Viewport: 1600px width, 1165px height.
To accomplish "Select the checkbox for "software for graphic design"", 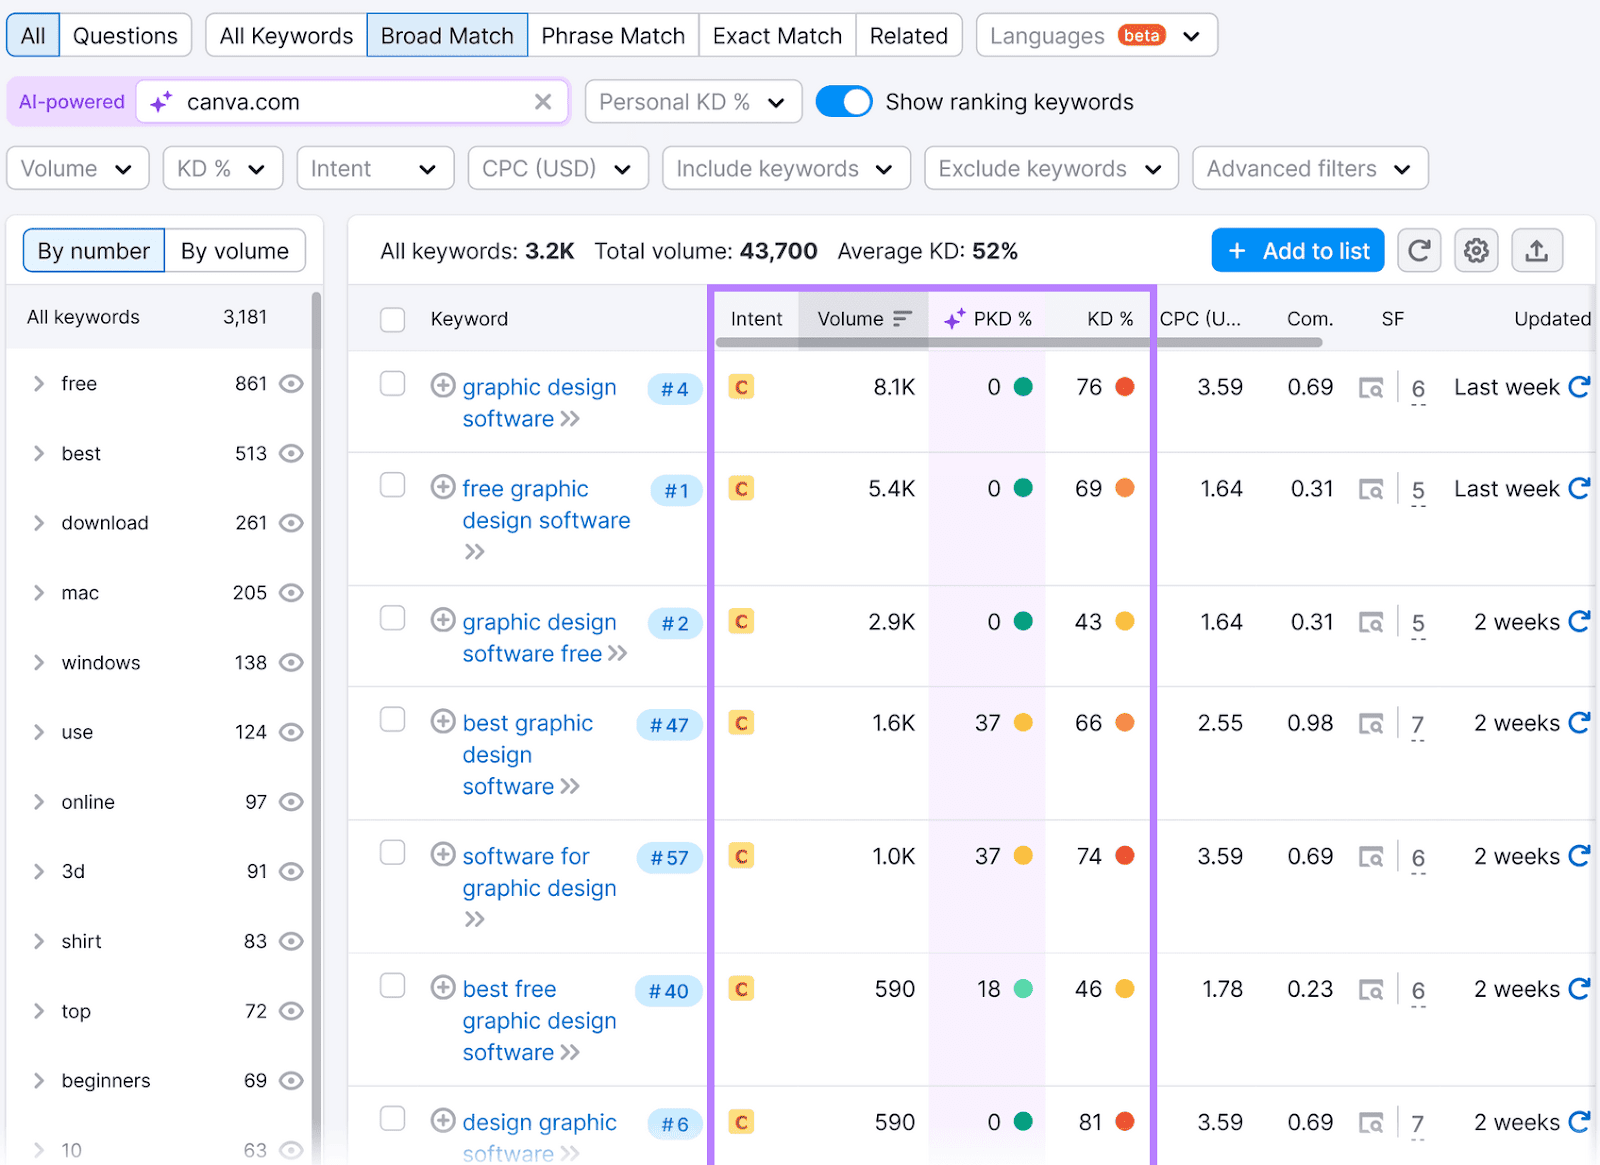I will click(392, 852).
